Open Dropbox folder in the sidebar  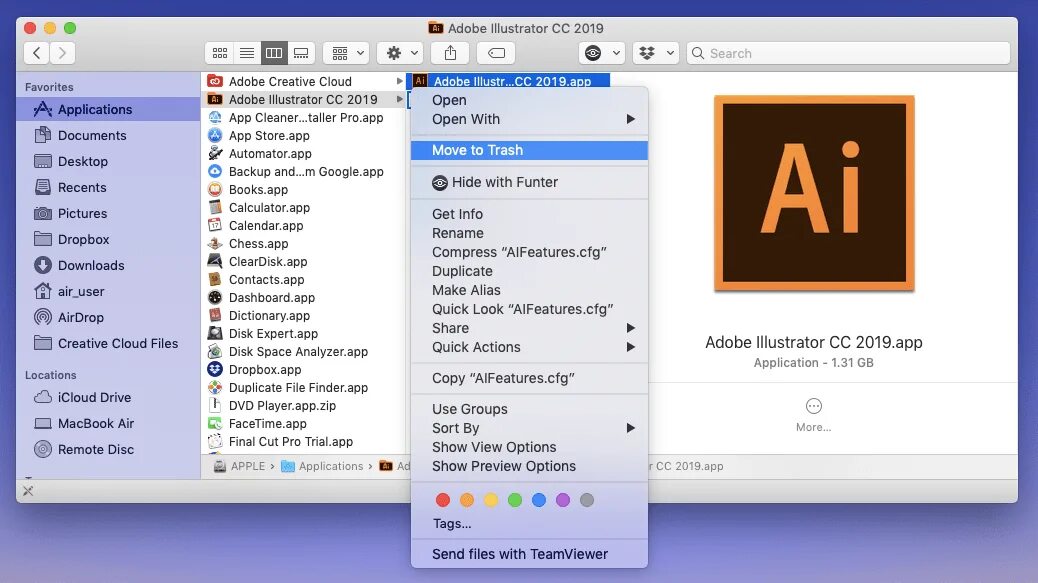[x=108, y=240]
